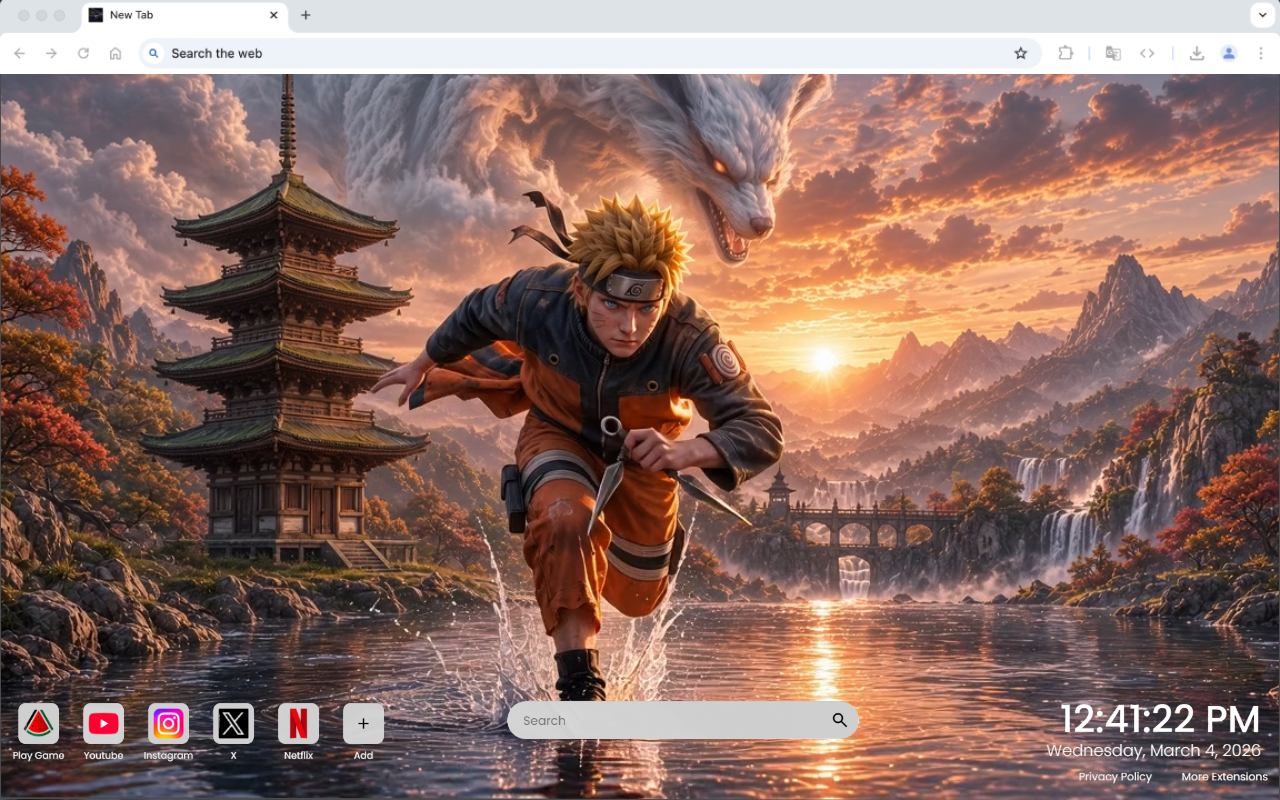Click the Wednesday, March 4, 2026 date

(x=1154, y=750)
